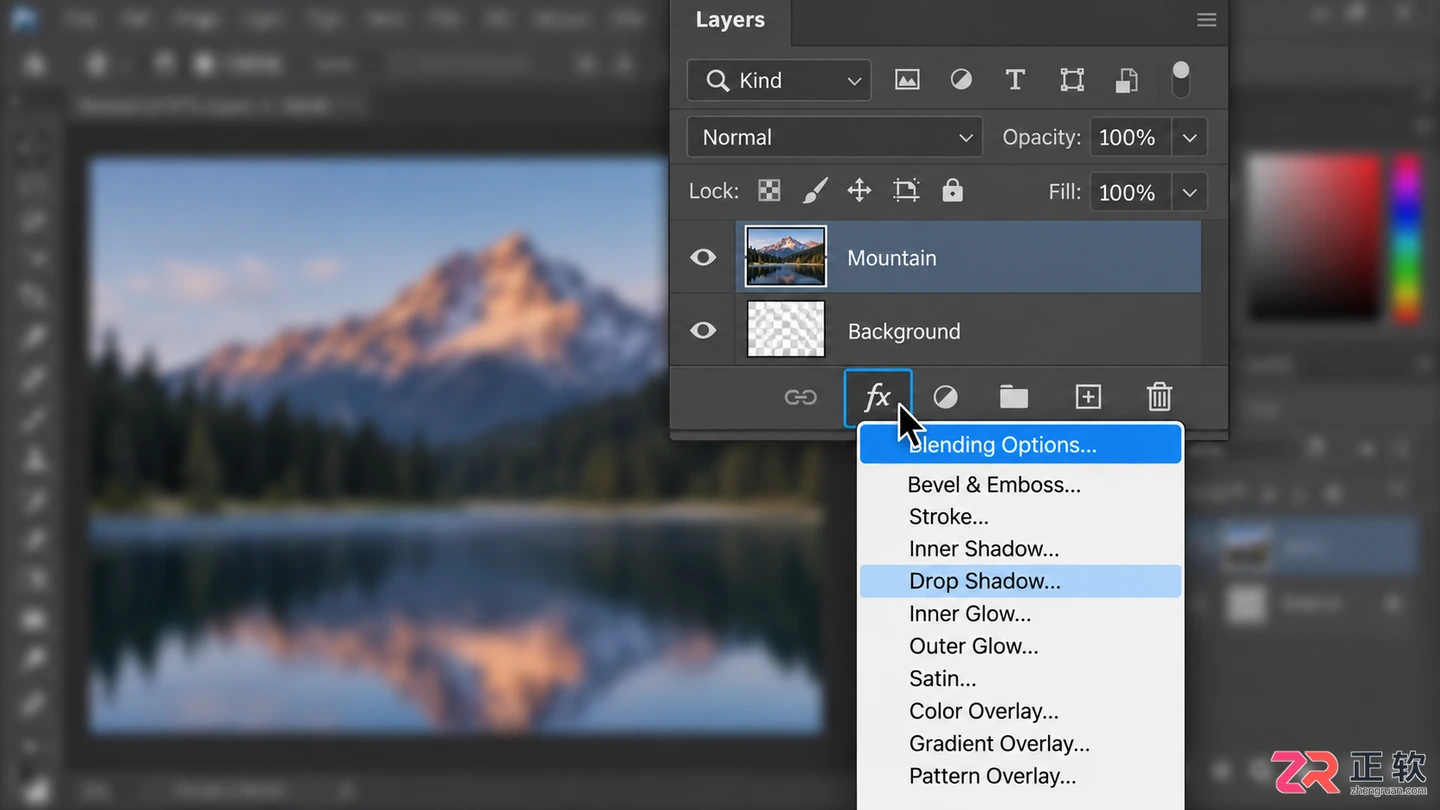Screen dimensions: 1440x810
Task: Lock transparent pixels checkerboard icon
Action: tap(769, 191)
